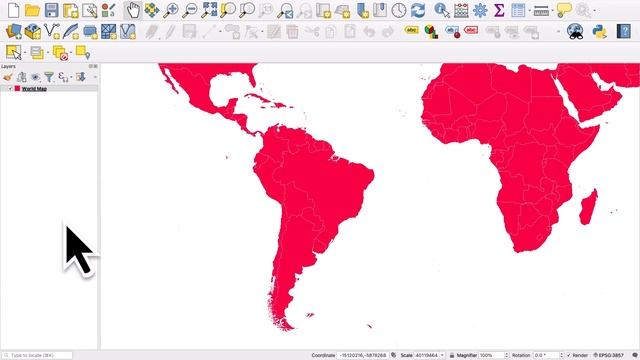Click the EPSG:3857 CRS button
The height and width of the screenshot is (360, 640).
coord(609,356)
